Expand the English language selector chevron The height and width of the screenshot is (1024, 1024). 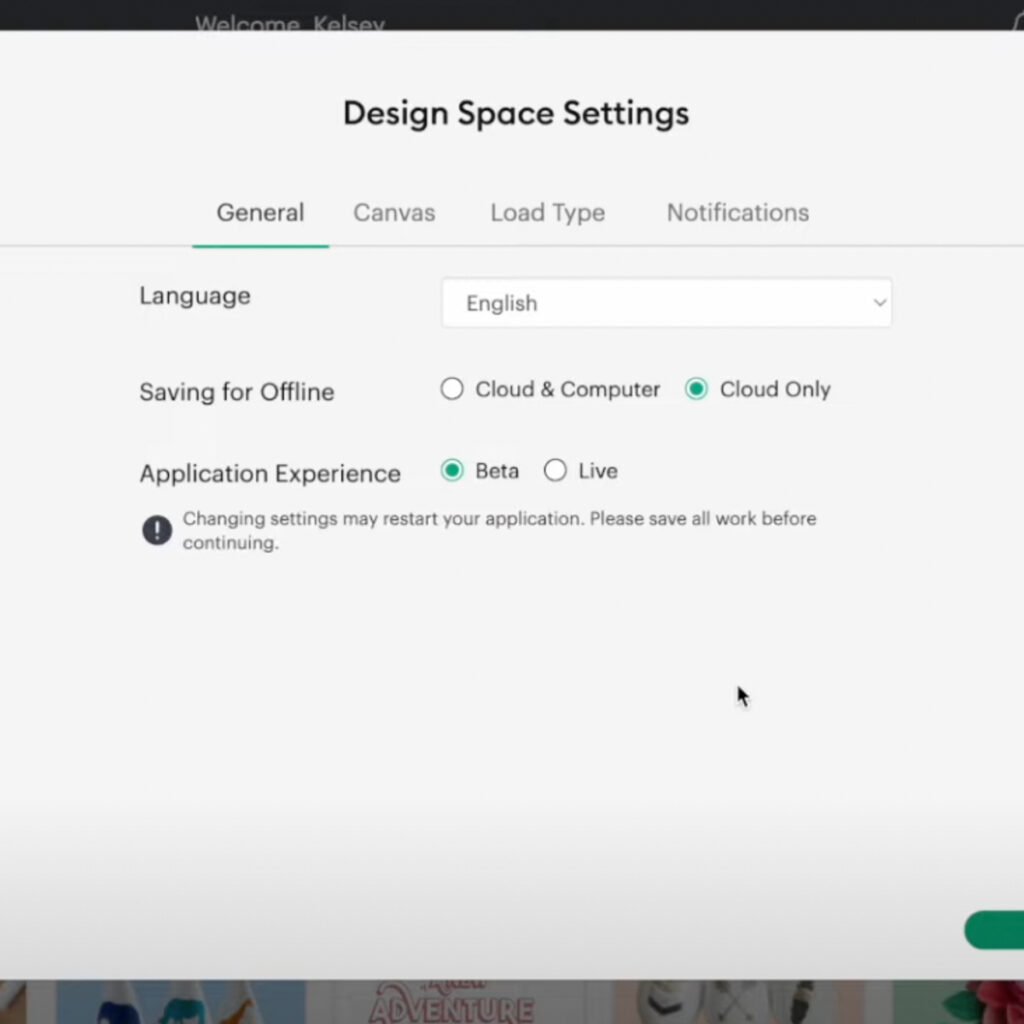click(x=879, y=302)
